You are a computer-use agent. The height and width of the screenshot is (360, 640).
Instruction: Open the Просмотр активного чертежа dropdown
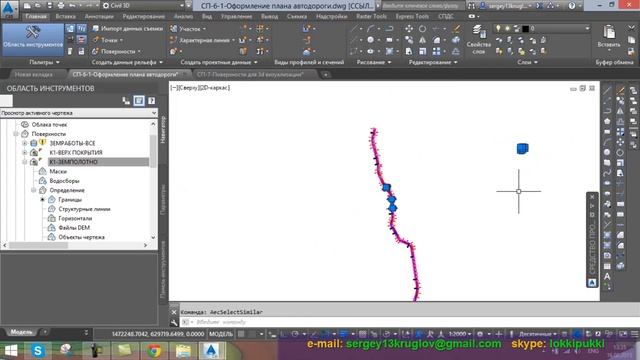click(x=79, y=113)
